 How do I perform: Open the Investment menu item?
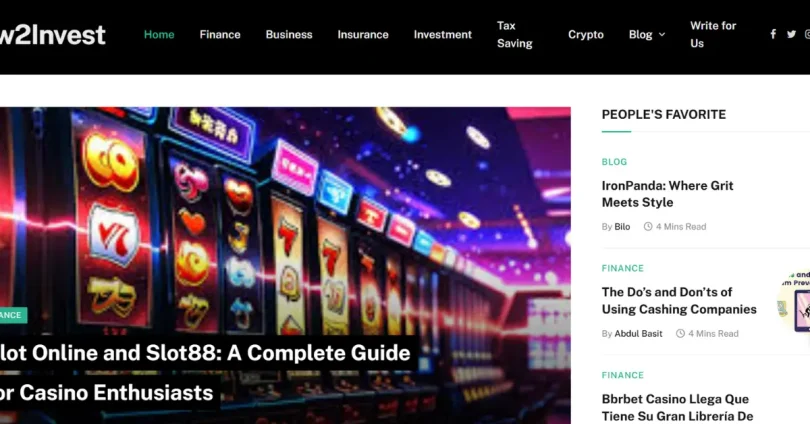[443, 35]
